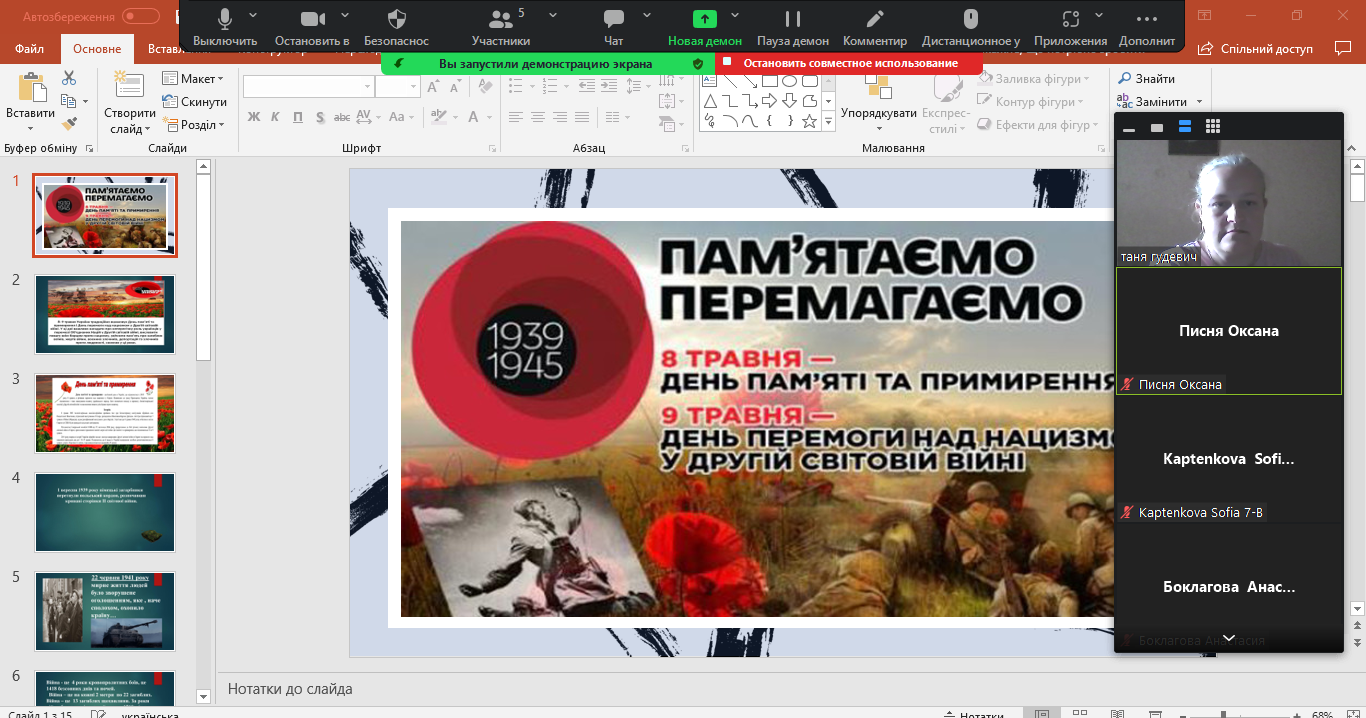
Task: Select Kaptenkova Sofia participant tile
Action: (1228, 459)
